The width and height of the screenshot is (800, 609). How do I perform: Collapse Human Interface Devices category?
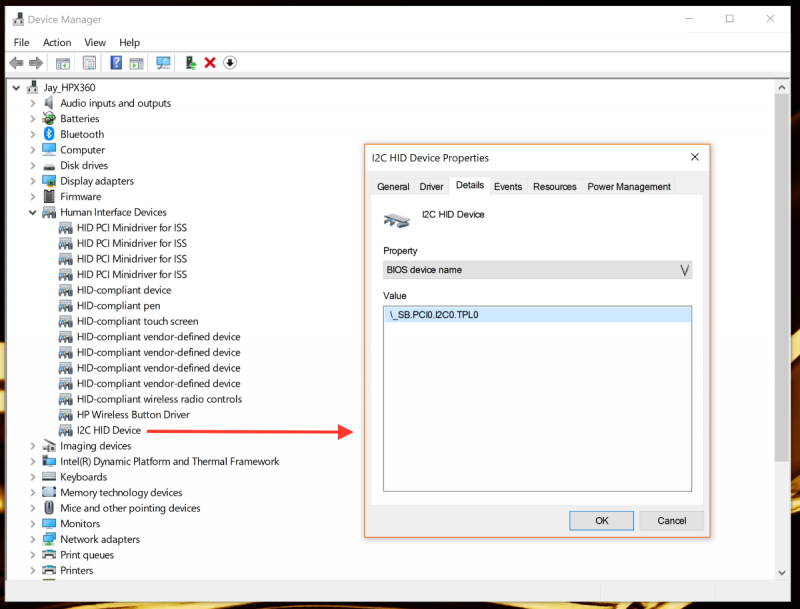pos(33,212)
